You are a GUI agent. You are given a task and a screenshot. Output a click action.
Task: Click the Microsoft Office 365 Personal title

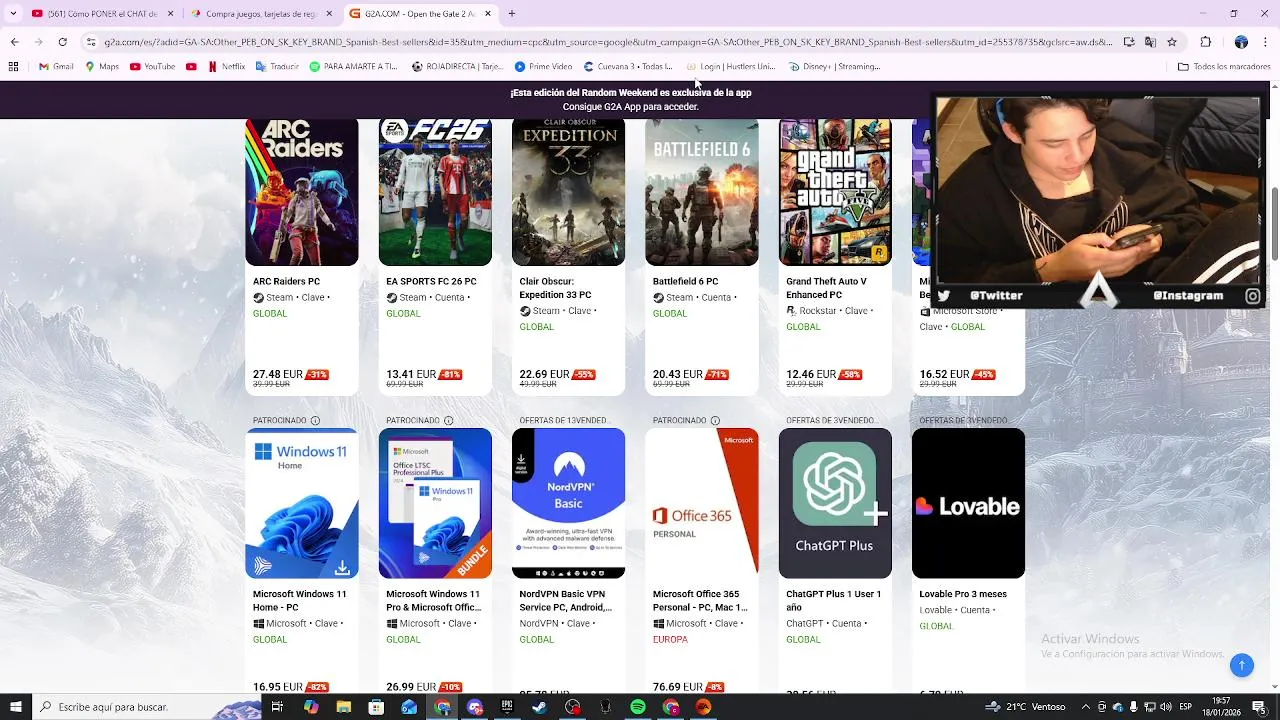click(x=700, y=600)
